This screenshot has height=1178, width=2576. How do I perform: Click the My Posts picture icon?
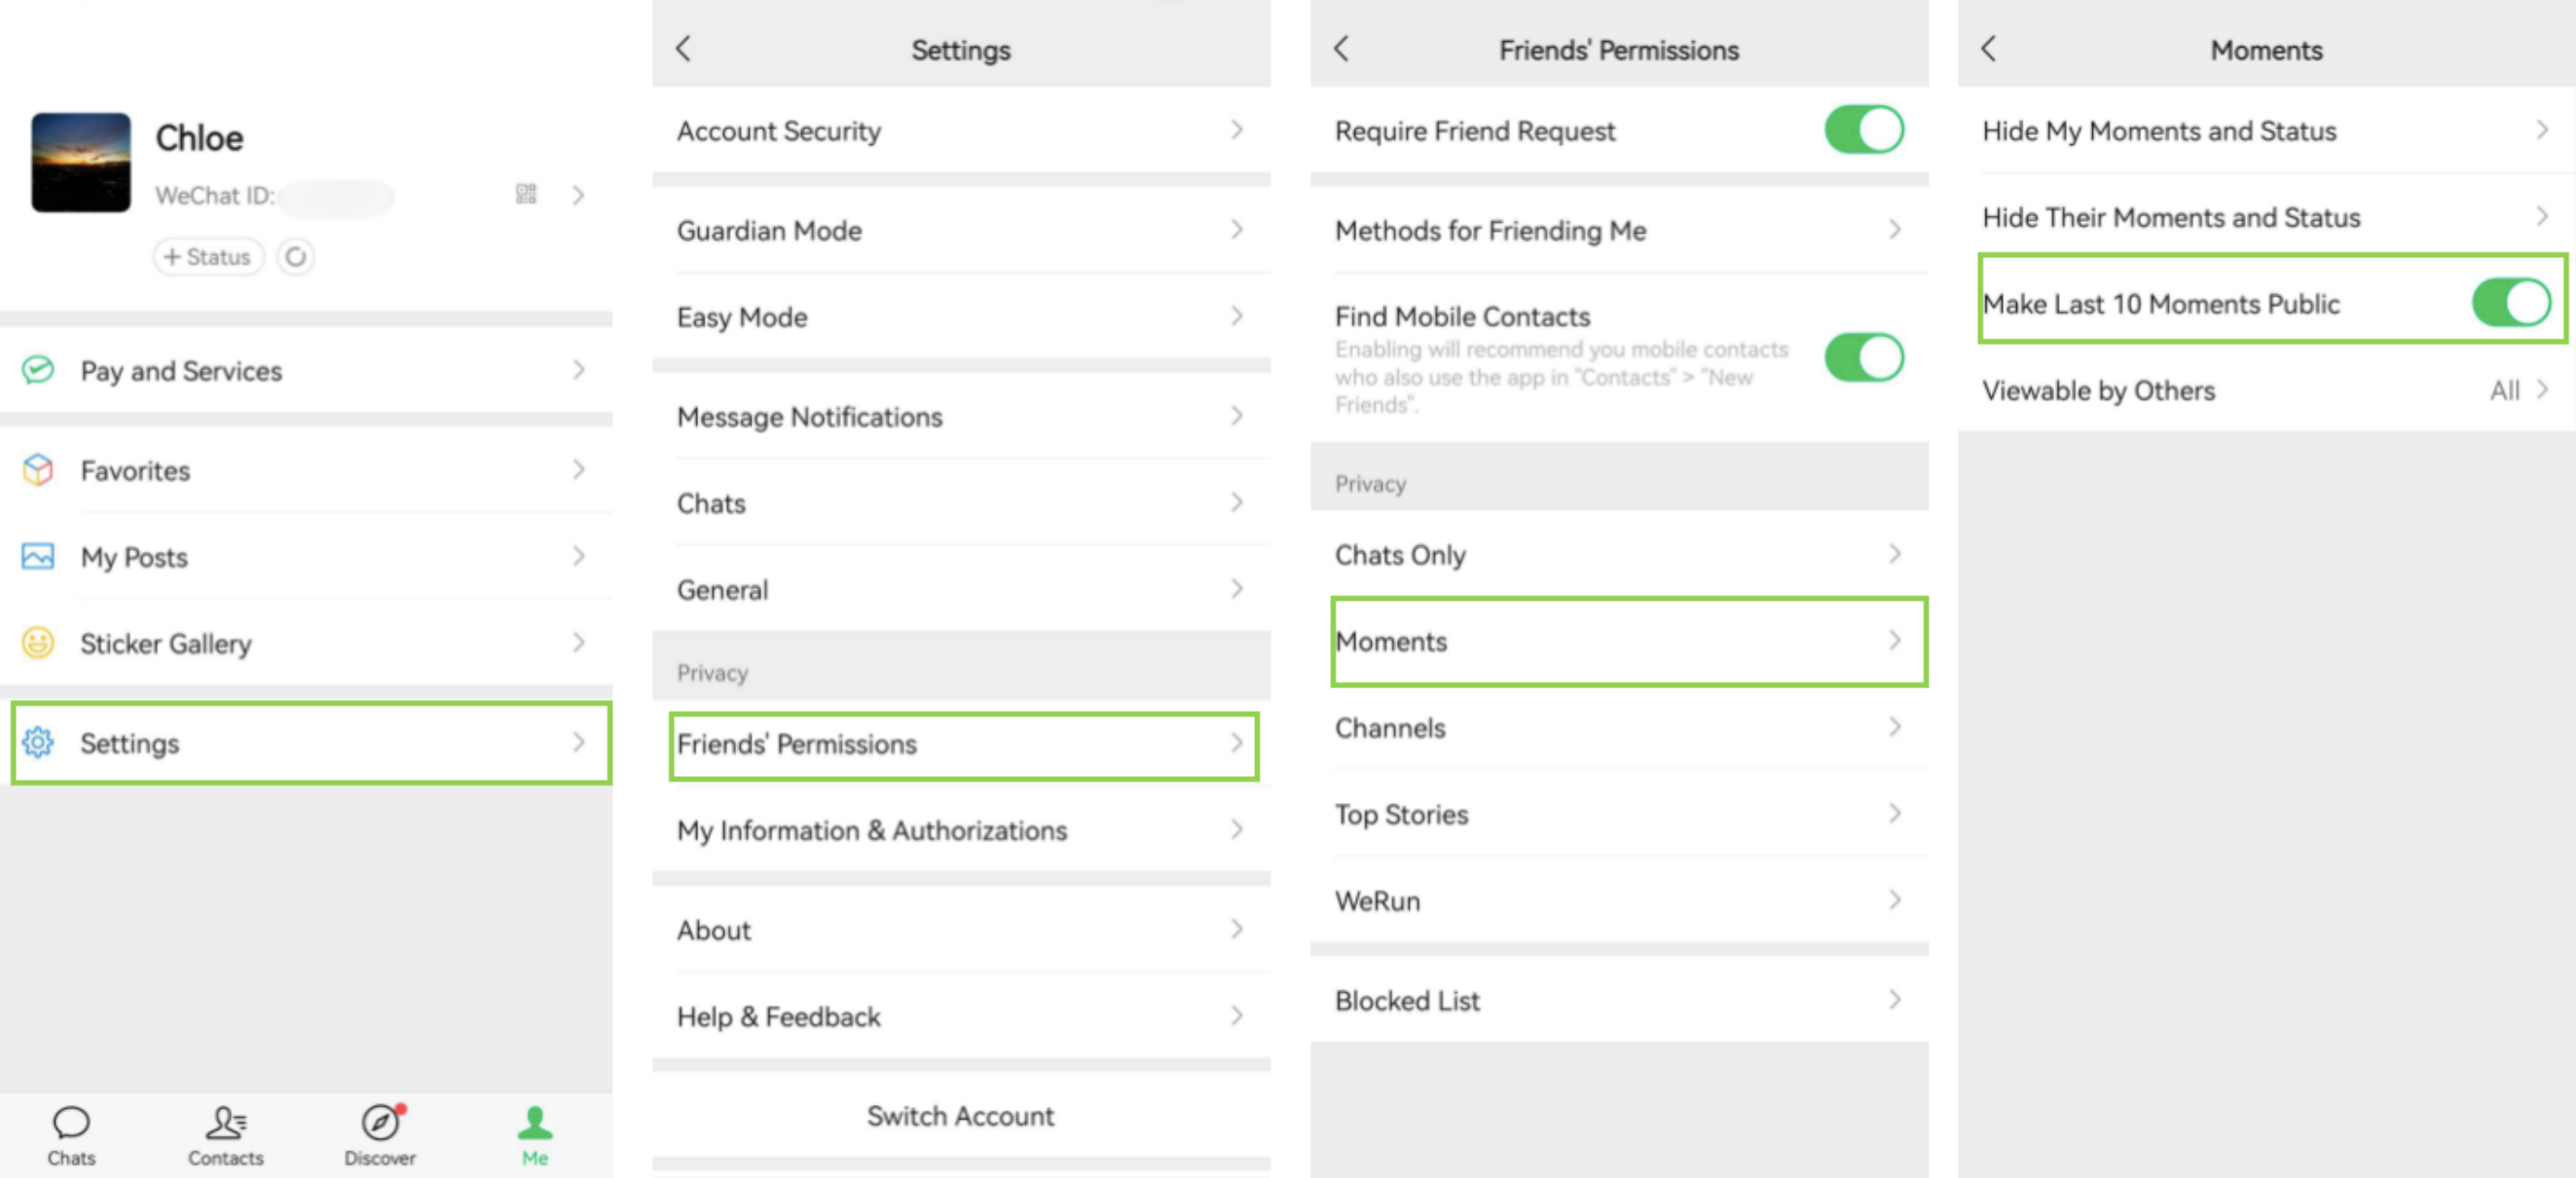click(x=38, y=556)
